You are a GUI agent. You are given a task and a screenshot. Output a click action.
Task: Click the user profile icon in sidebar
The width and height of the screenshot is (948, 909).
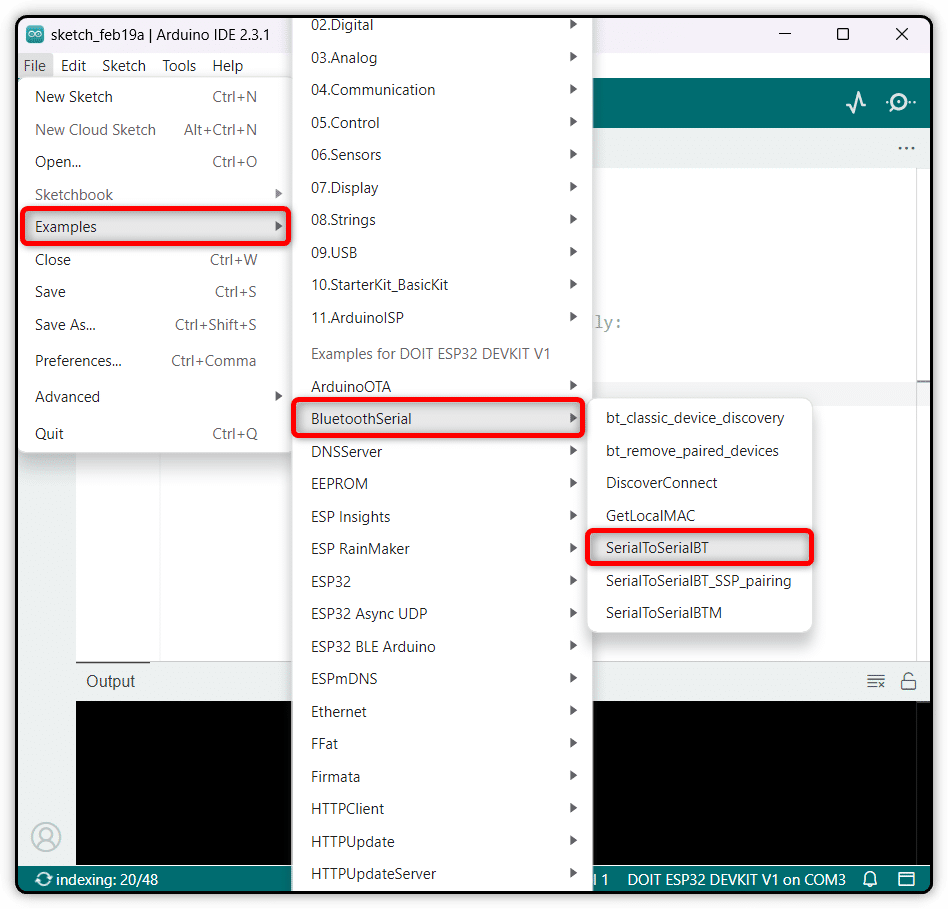coord(46,836)
